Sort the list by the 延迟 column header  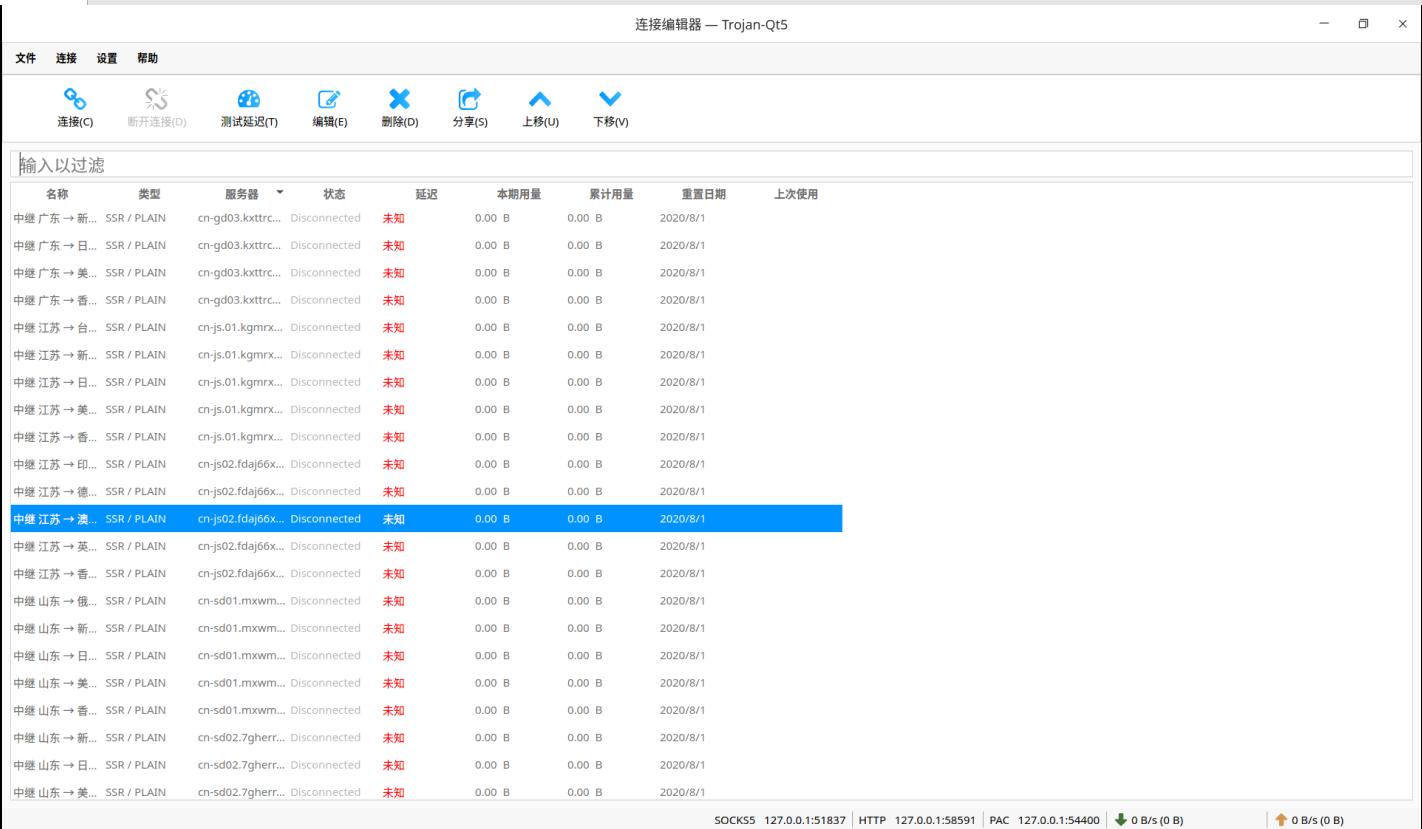click(426, 195)
